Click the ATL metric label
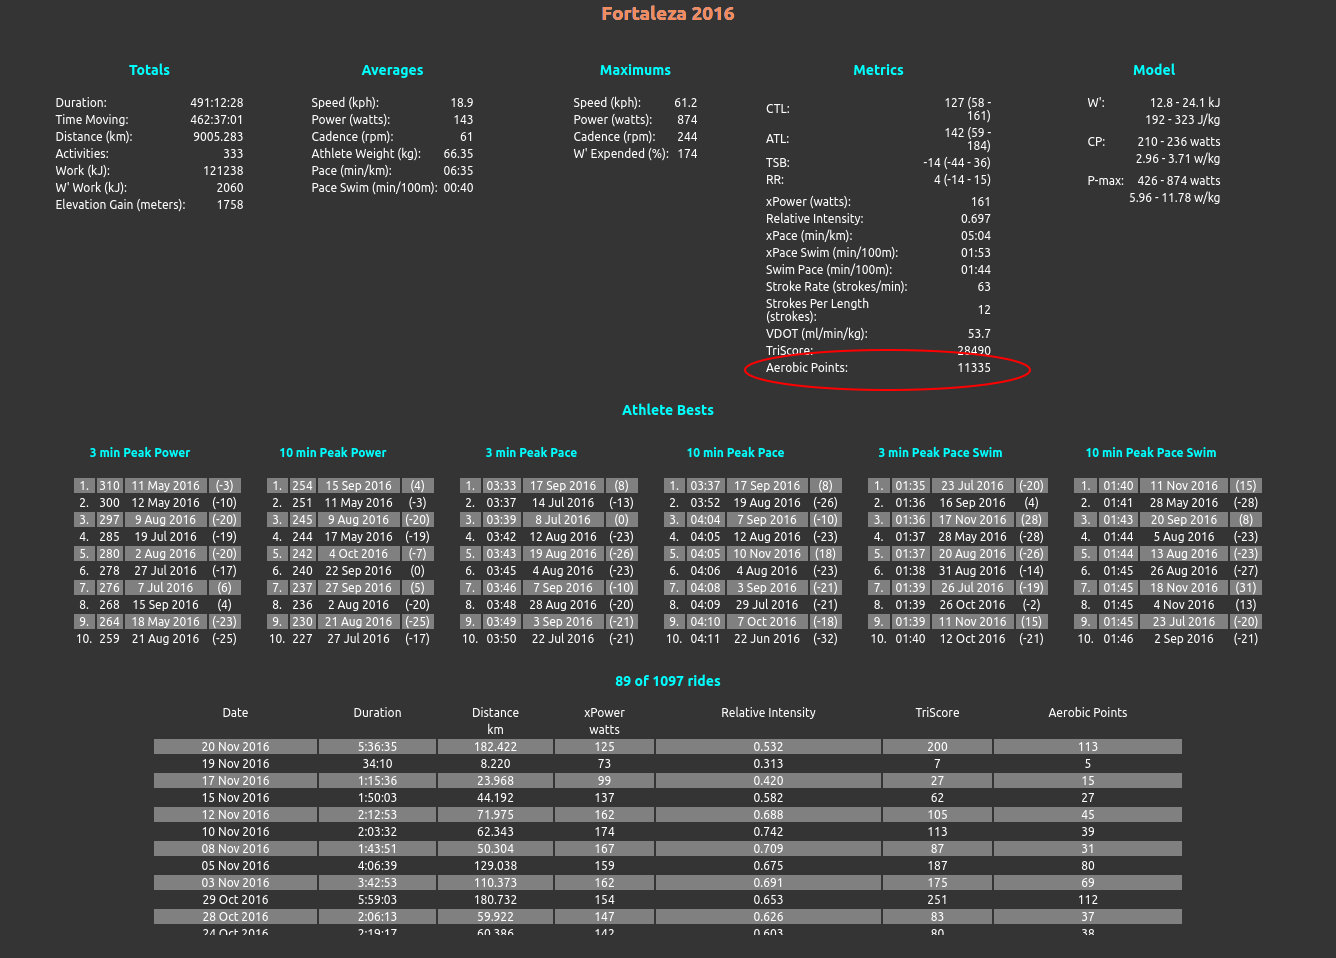Image resolution: width=1336 pixels, height=958 pixels. (777, 139)
